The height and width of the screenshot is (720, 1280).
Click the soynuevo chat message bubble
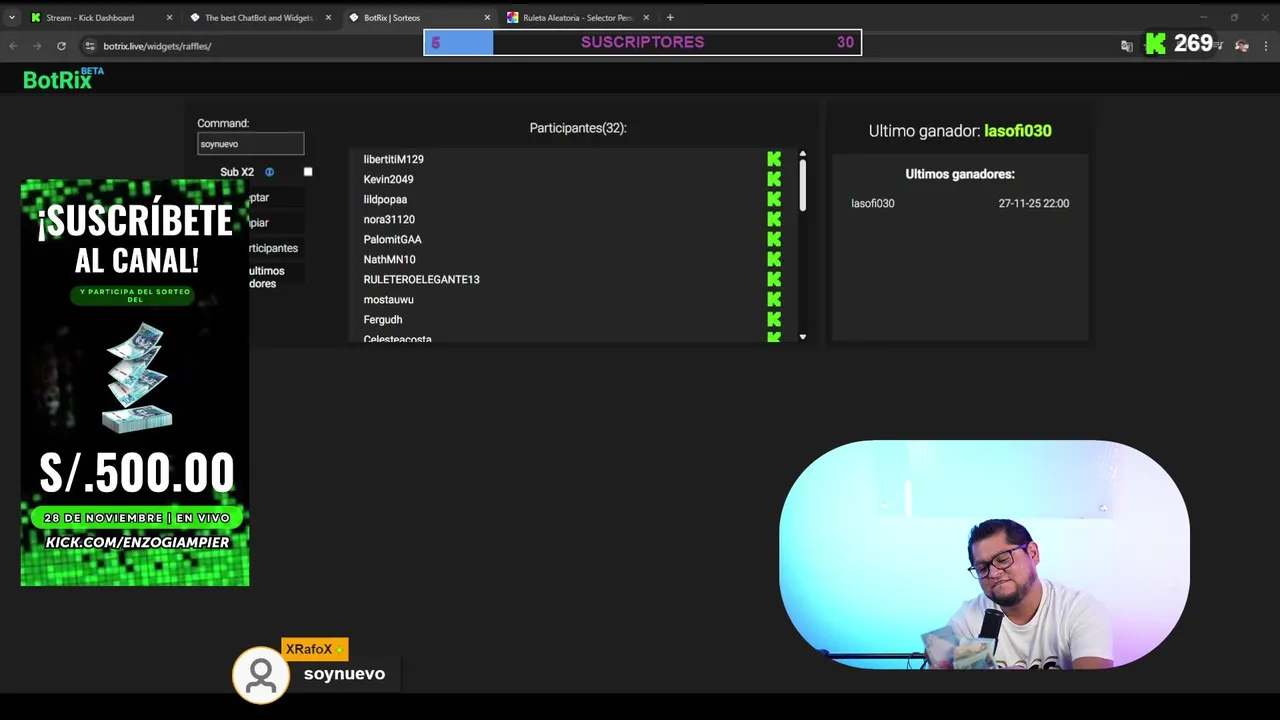pyautogui.click(x=344, y=674)
